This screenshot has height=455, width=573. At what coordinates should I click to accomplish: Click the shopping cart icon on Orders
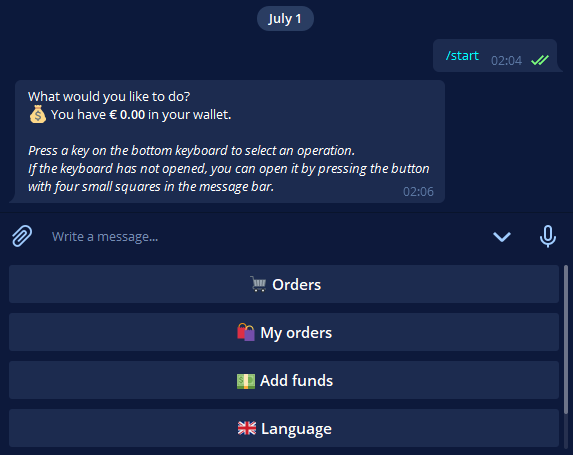pos(258,284)
